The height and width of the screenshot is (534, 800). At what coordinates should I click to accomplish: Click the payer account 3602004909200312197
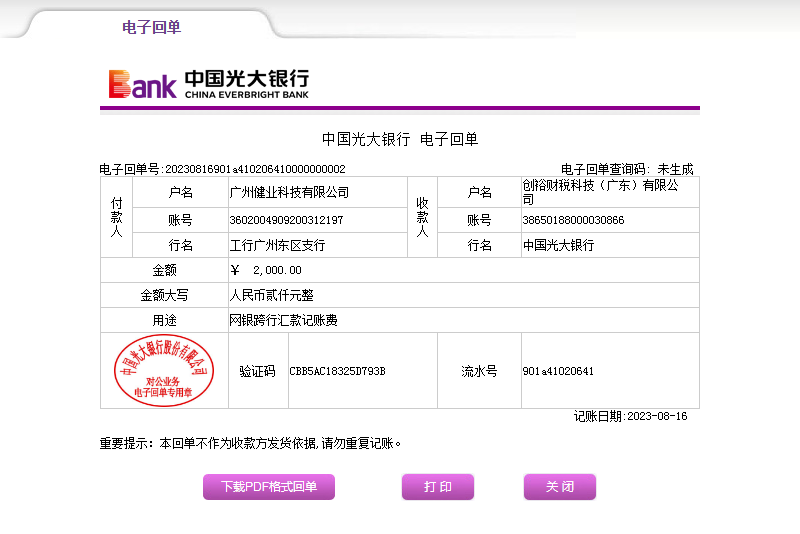[286, 220]
